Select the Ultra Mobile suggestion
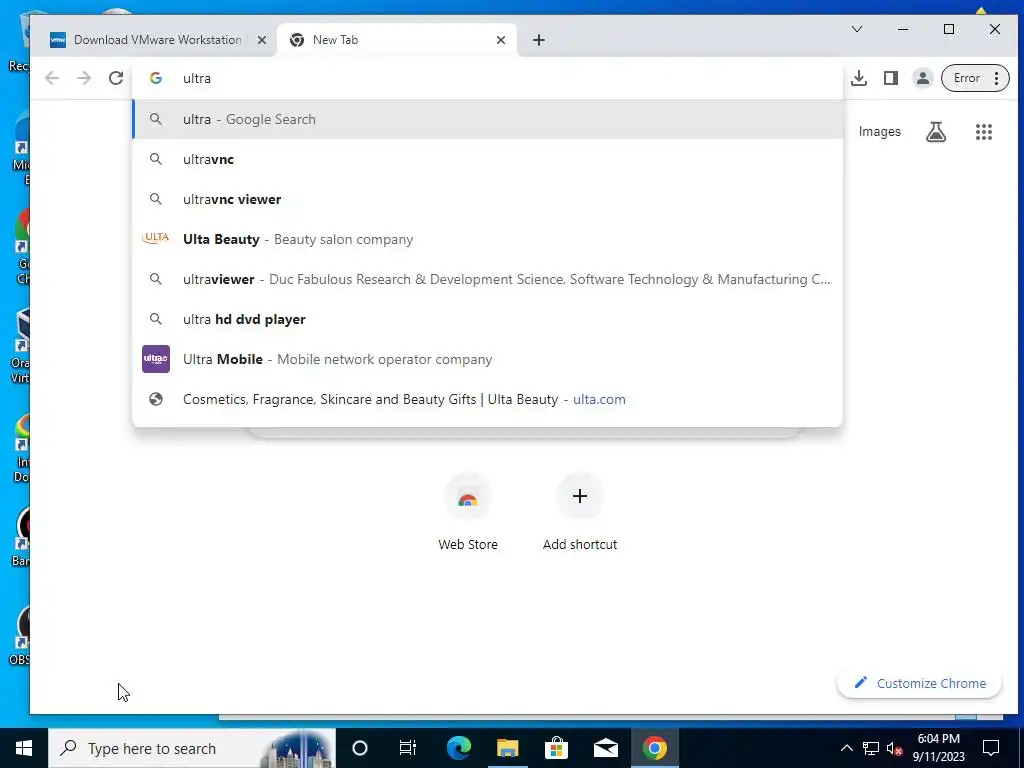Image resolution: width=1024 pixels, height=768 pixels. pyautogui.click(x=487, y=359)
